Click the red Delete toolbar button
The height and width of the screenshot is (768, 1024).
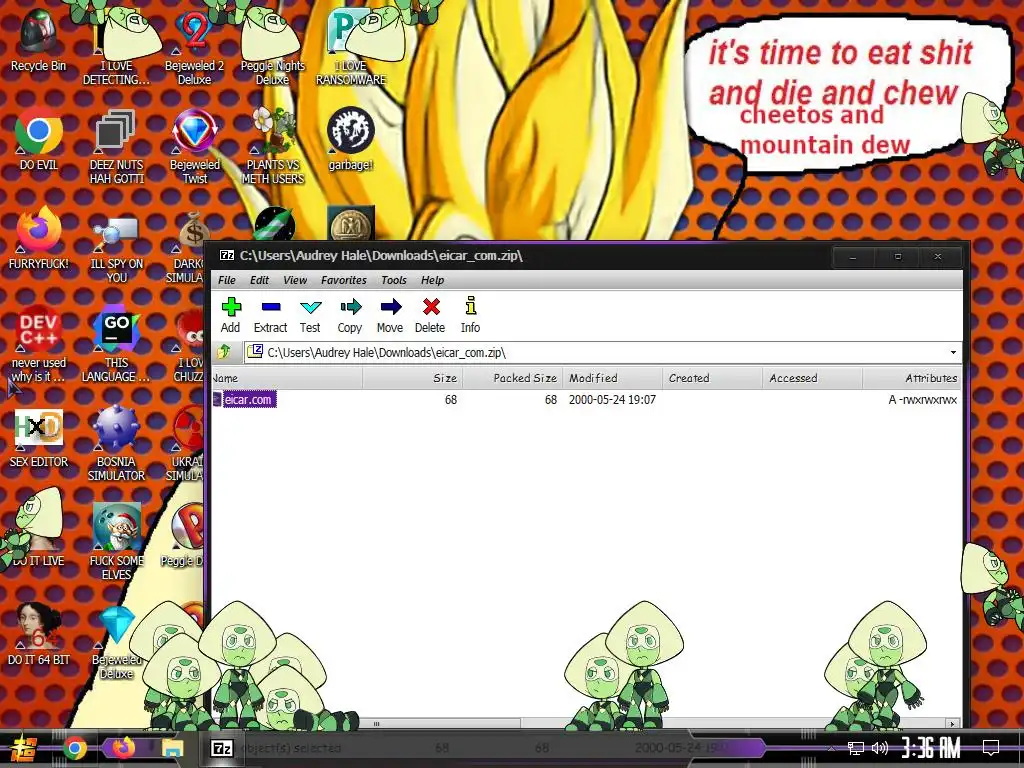pos(430,315)
